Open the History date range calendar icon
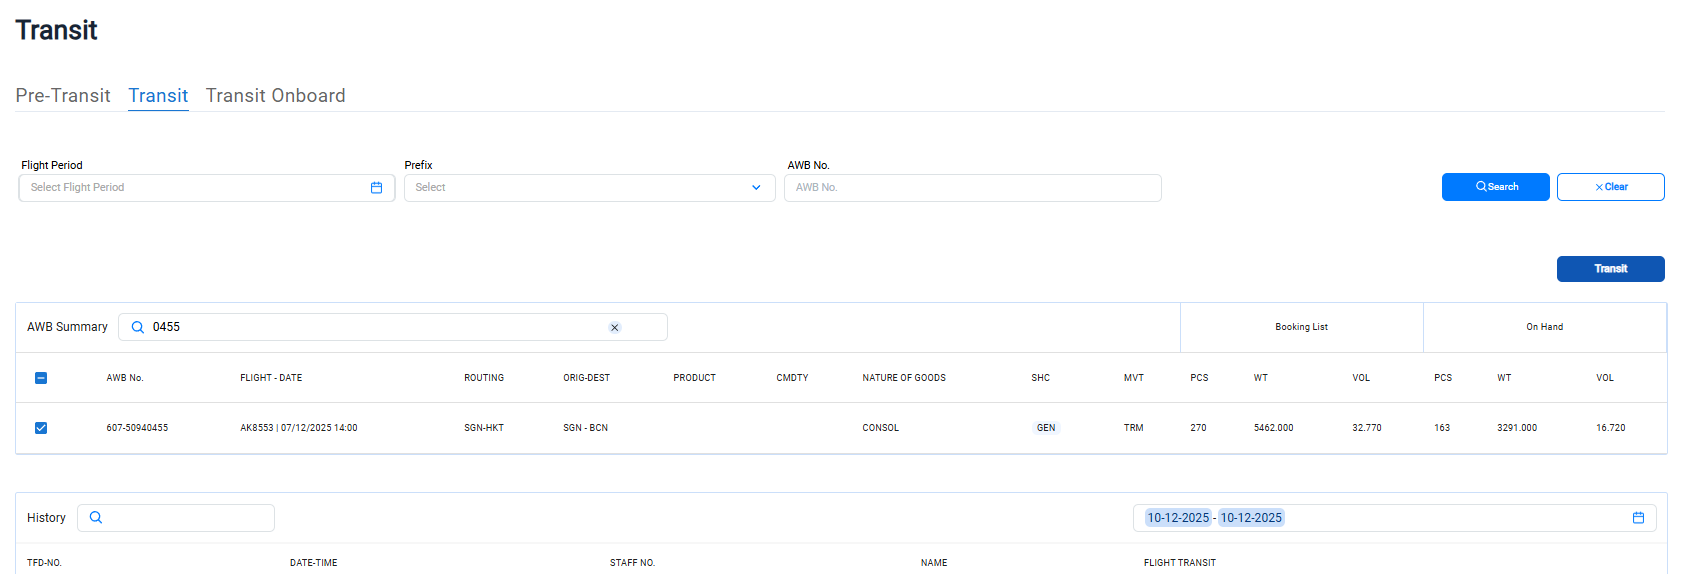This screenshot has height=574, width=1689. coord(1638,518)
